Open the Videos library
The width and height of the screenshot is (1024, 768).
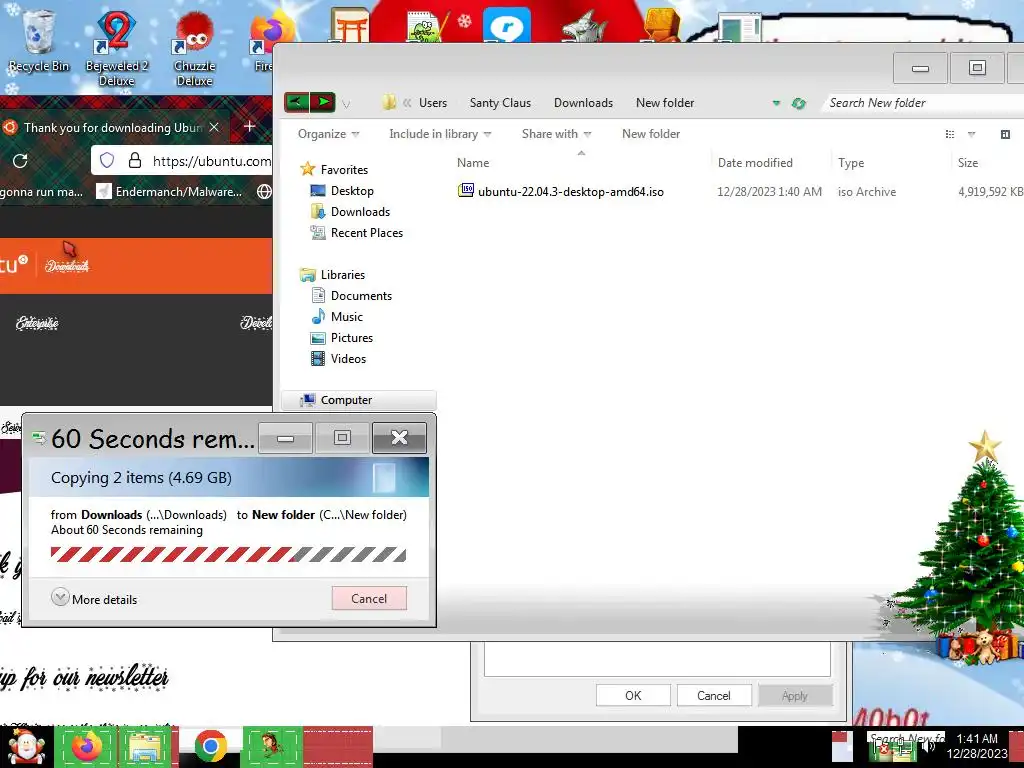(x=348, y=359)
